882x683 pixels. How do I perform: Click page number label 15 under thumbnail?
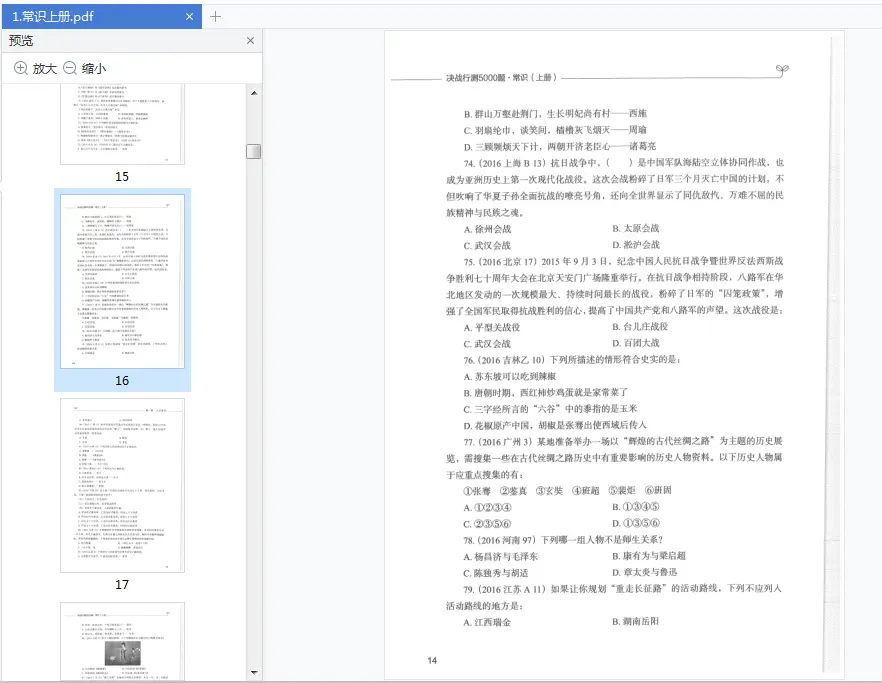click(x=122, y=177)
